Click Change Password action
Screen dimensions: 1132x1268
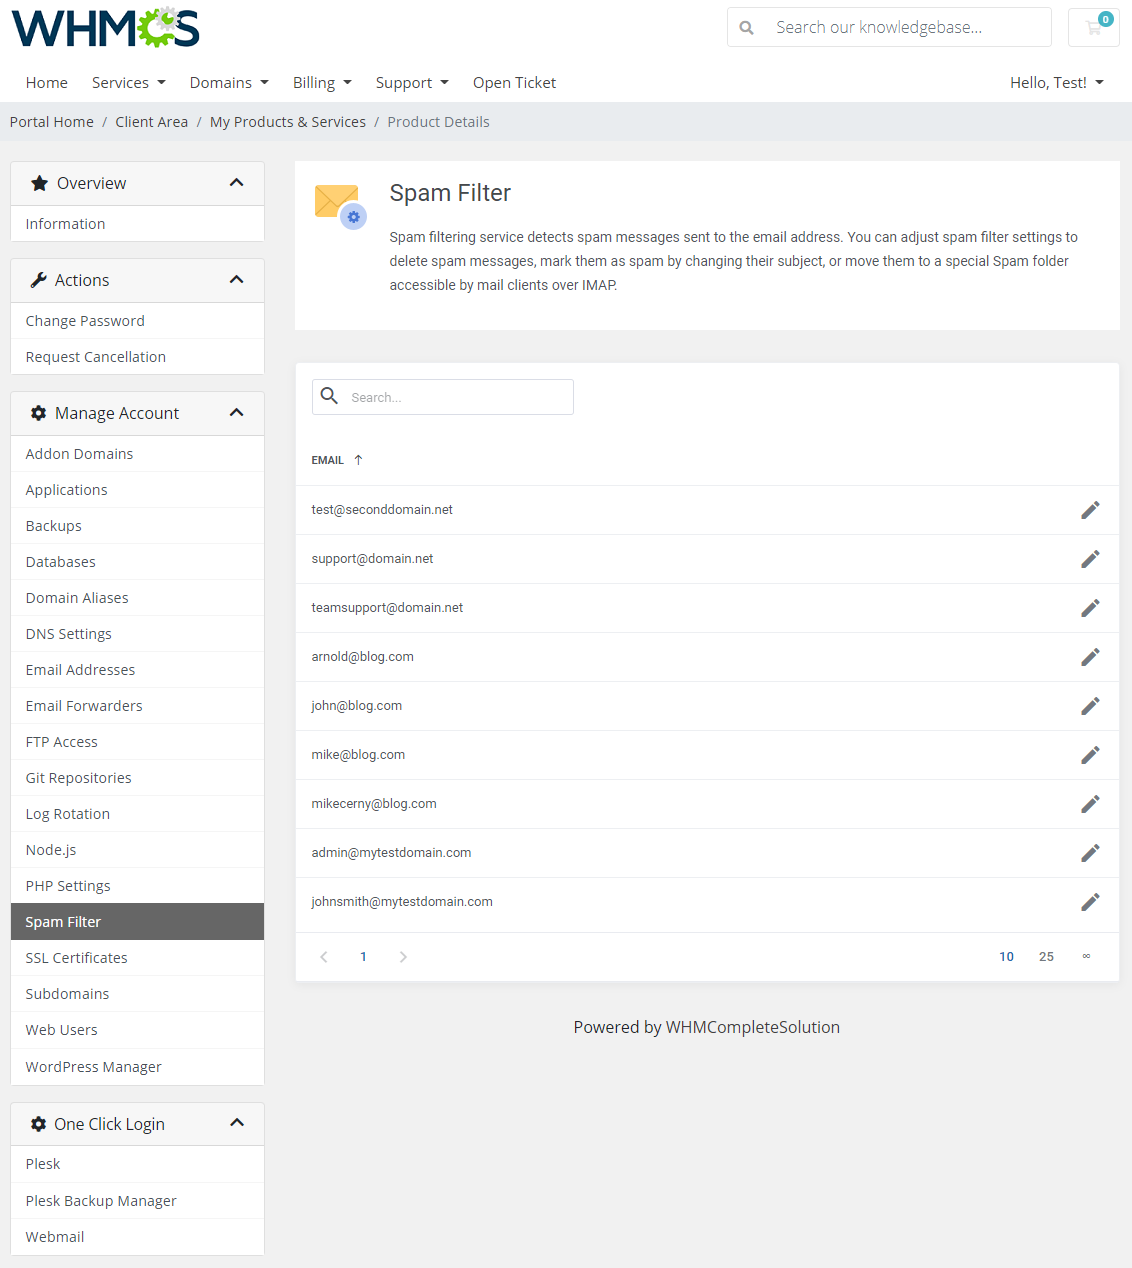coord(137,321)
